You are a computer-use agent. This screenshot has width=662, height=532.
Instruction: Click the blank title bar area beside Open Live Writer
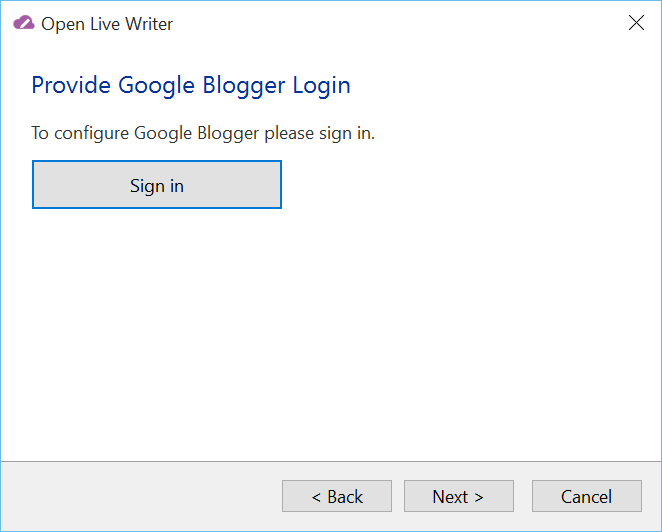[399, 23]
